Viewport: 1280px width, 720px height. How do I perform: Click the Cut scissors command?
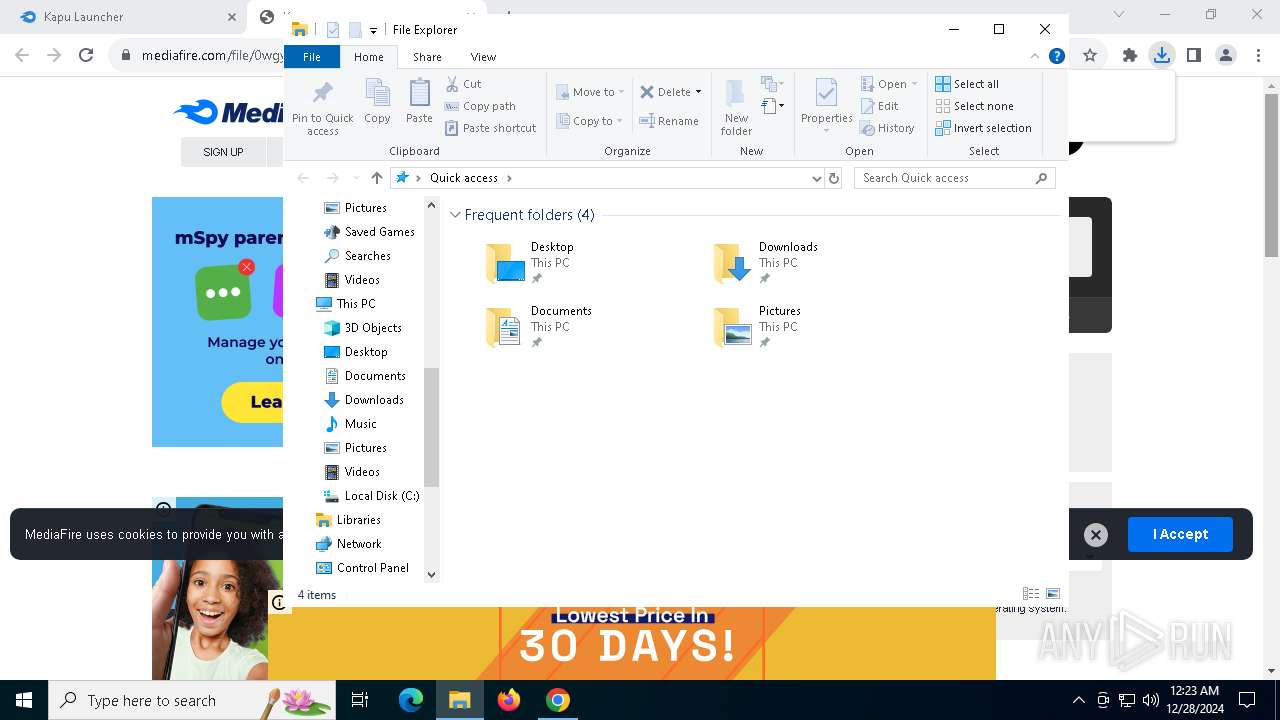(x=463, y=84)
